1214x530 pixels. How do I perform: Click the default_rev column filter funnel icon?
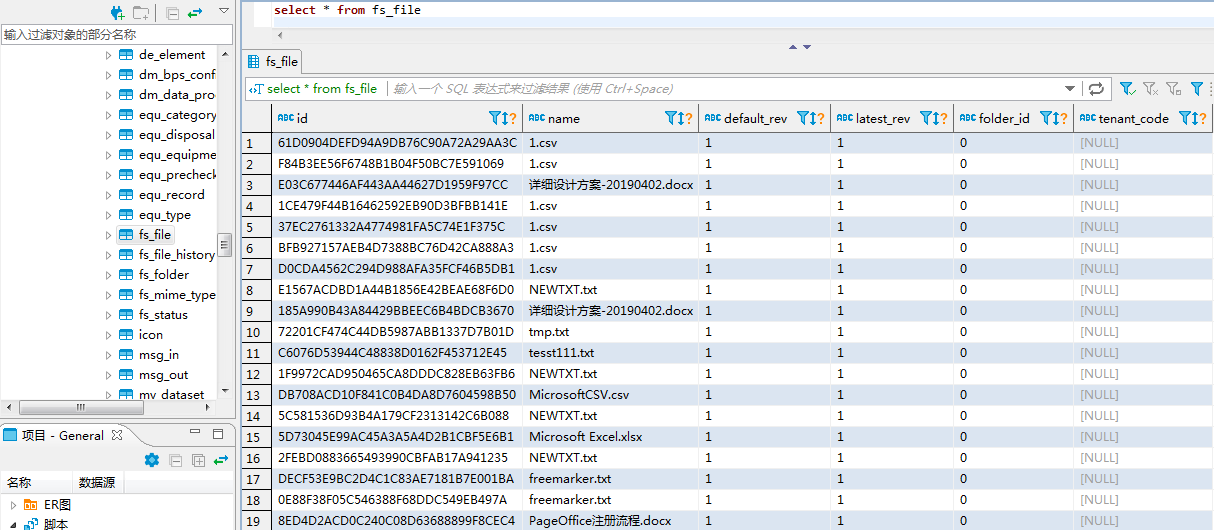tap(803, 118)
